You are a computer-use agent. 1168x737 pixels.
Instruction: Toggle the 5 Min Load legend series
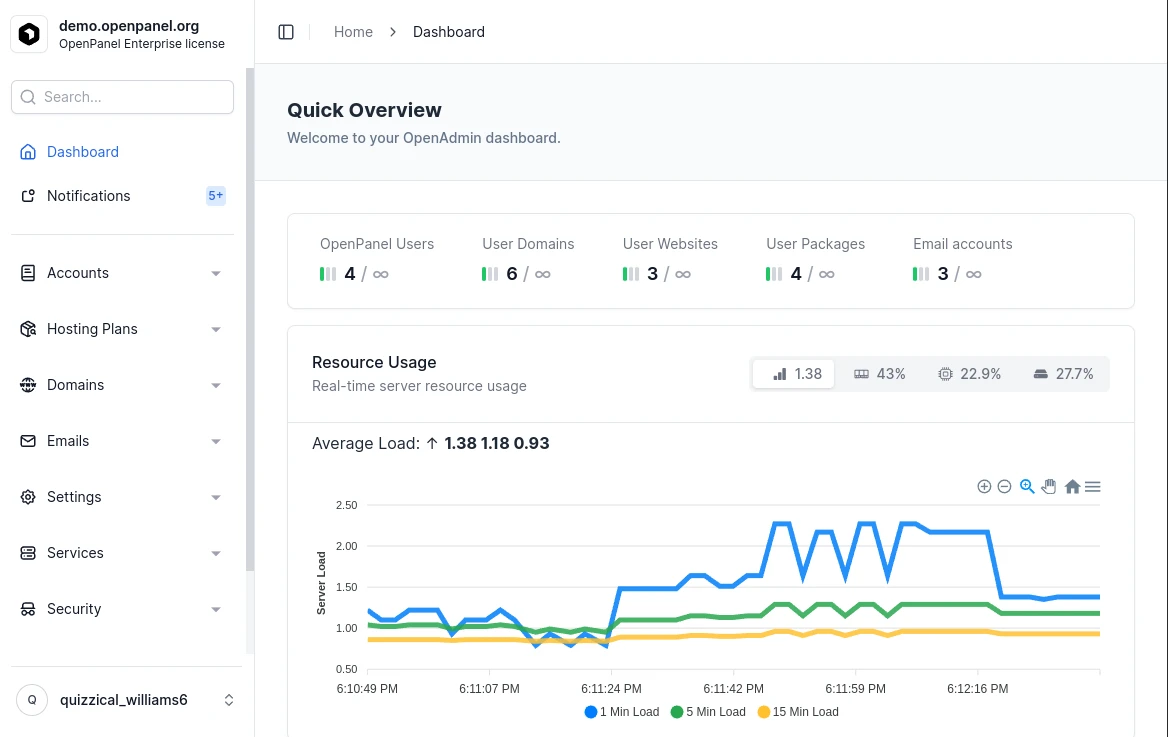(708, 712)
